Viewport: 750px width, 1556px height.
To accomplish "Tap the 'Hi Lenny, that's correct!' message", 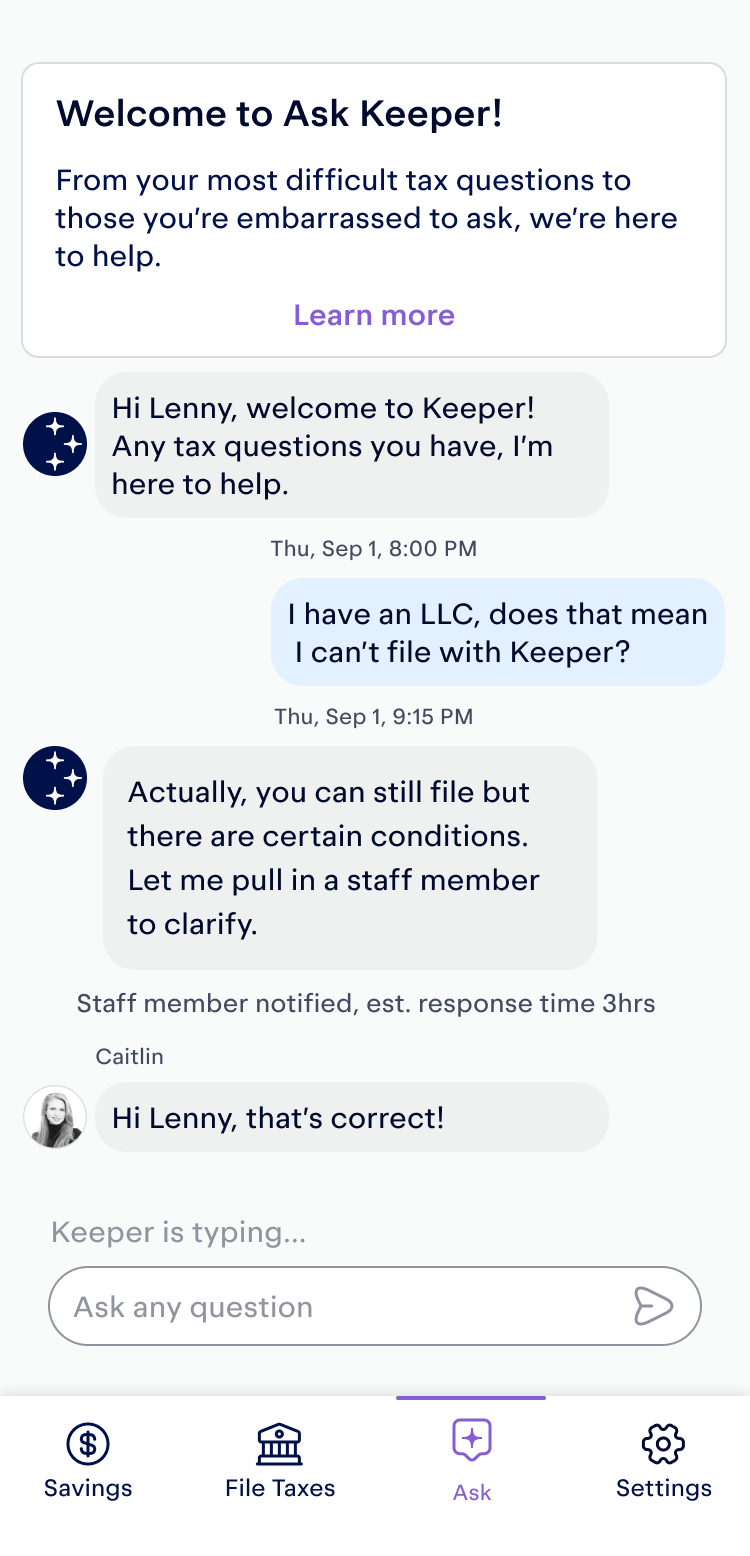I will [x=352, y=1117].
